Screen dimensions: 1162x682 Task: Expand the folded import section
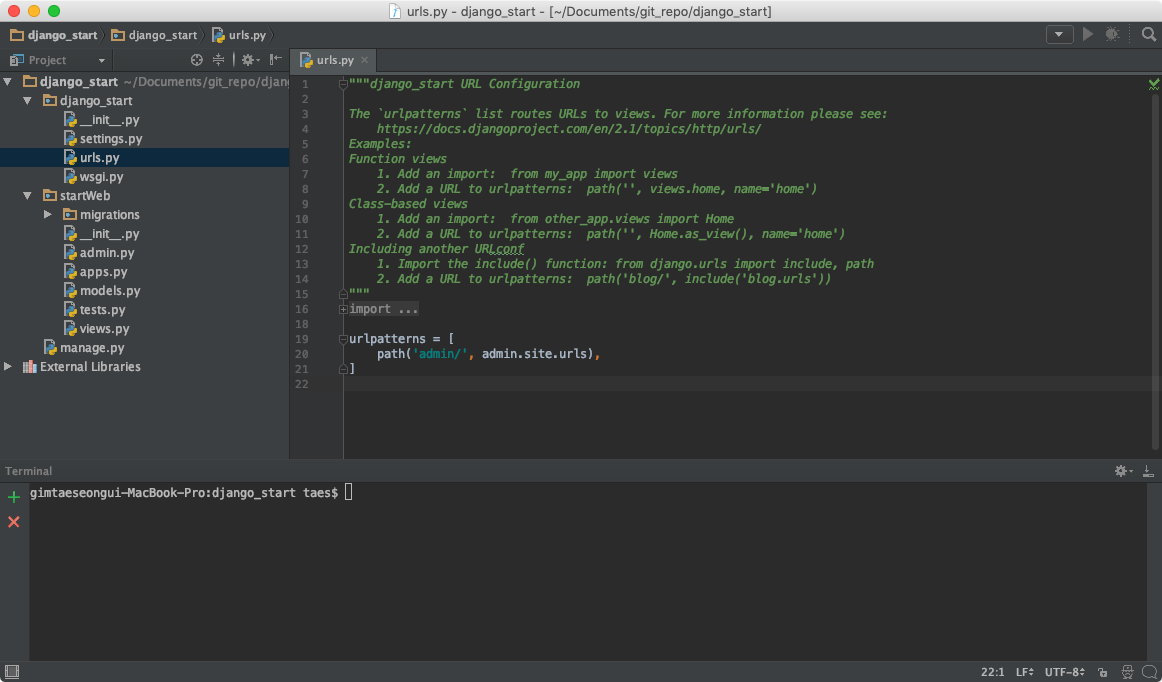click(x=343, y=309)
